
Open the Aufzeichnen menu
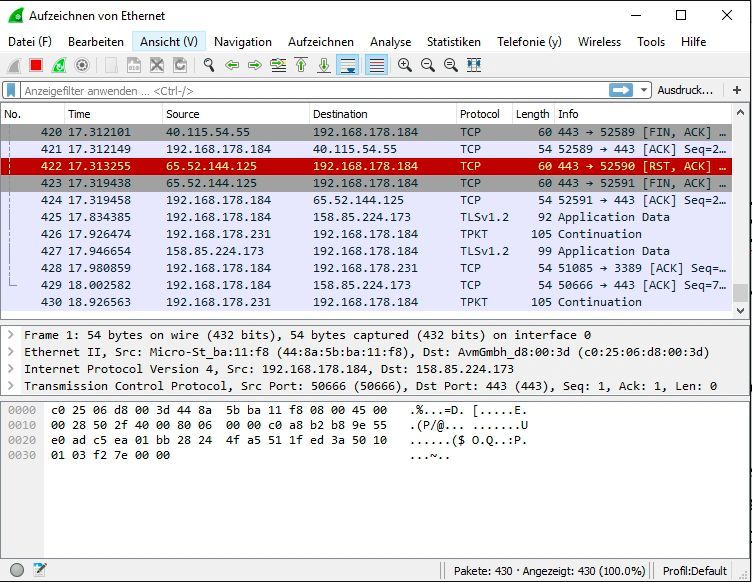click(321, 42)
